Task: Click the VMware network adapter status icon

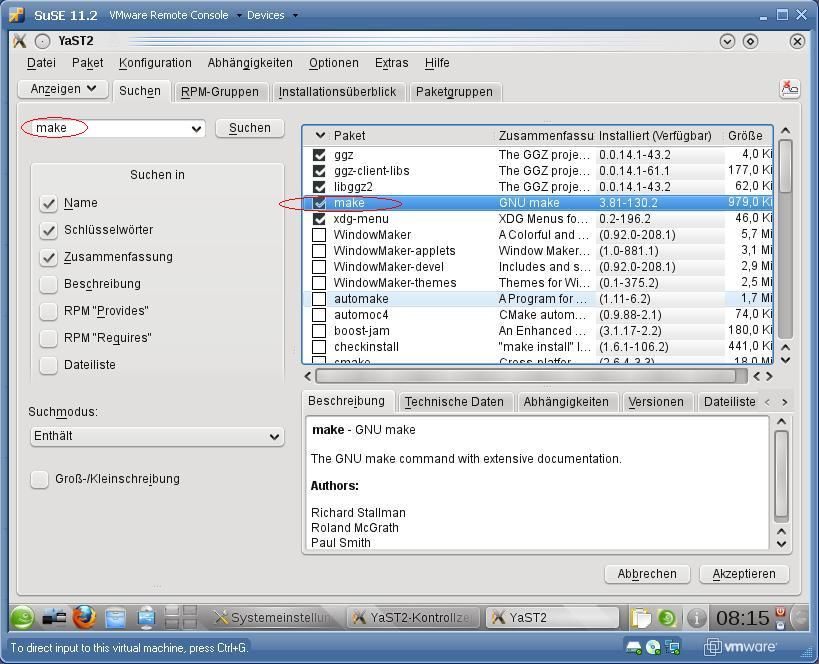Action: click(x=673, y=647)
